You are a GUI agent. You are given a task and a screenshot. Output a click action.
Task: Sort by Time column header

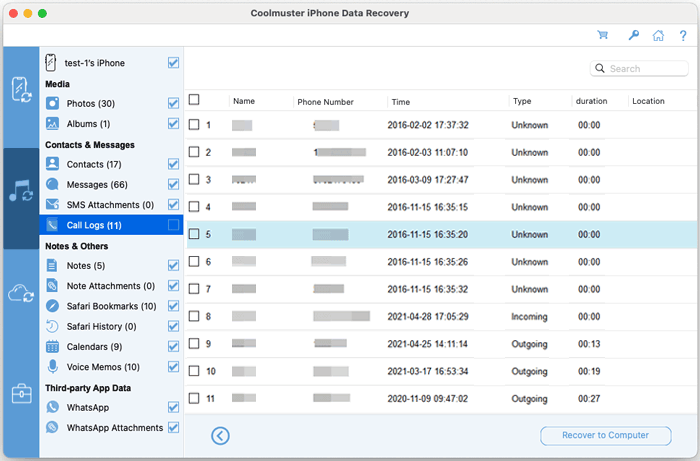(400, 102)
